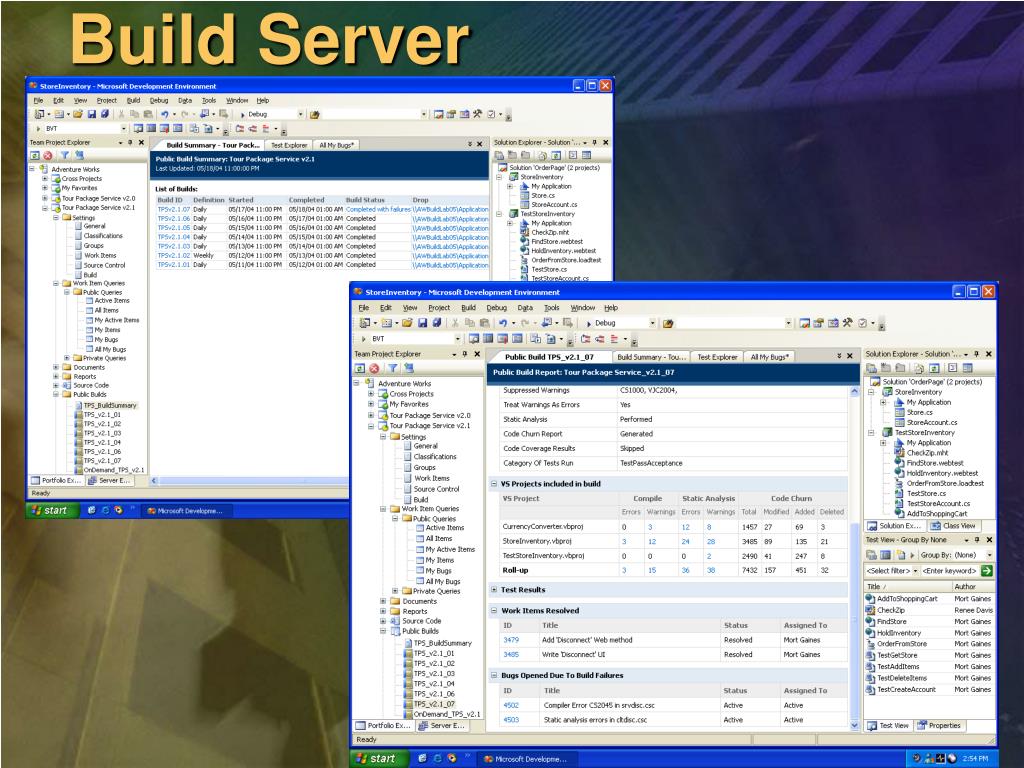This screenshot has width=1024, height=768.
Task: Switch to the Build Summary - Tou... tab in front window
Action: click(x=651, y=357)
